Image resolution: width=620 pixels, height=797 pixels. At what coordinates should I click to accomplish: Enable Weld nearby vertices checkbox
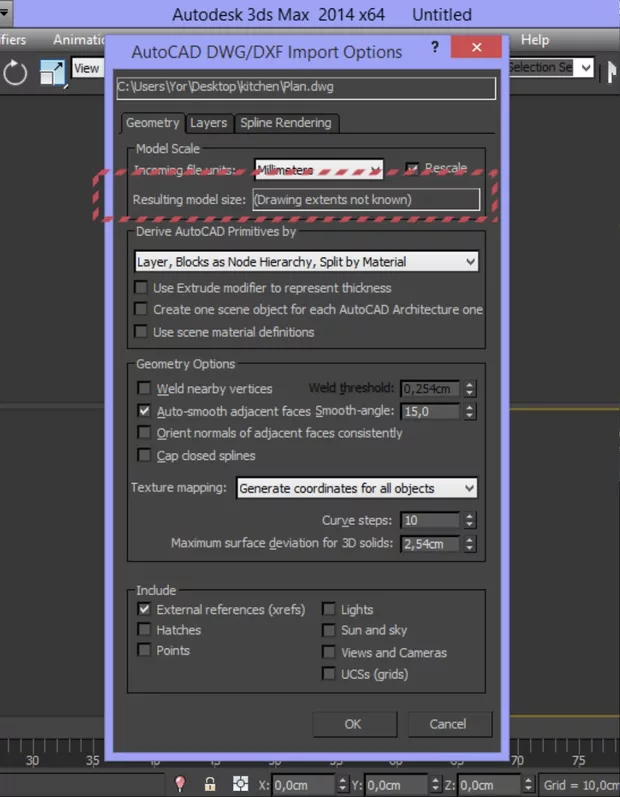[x=144, y=388]
